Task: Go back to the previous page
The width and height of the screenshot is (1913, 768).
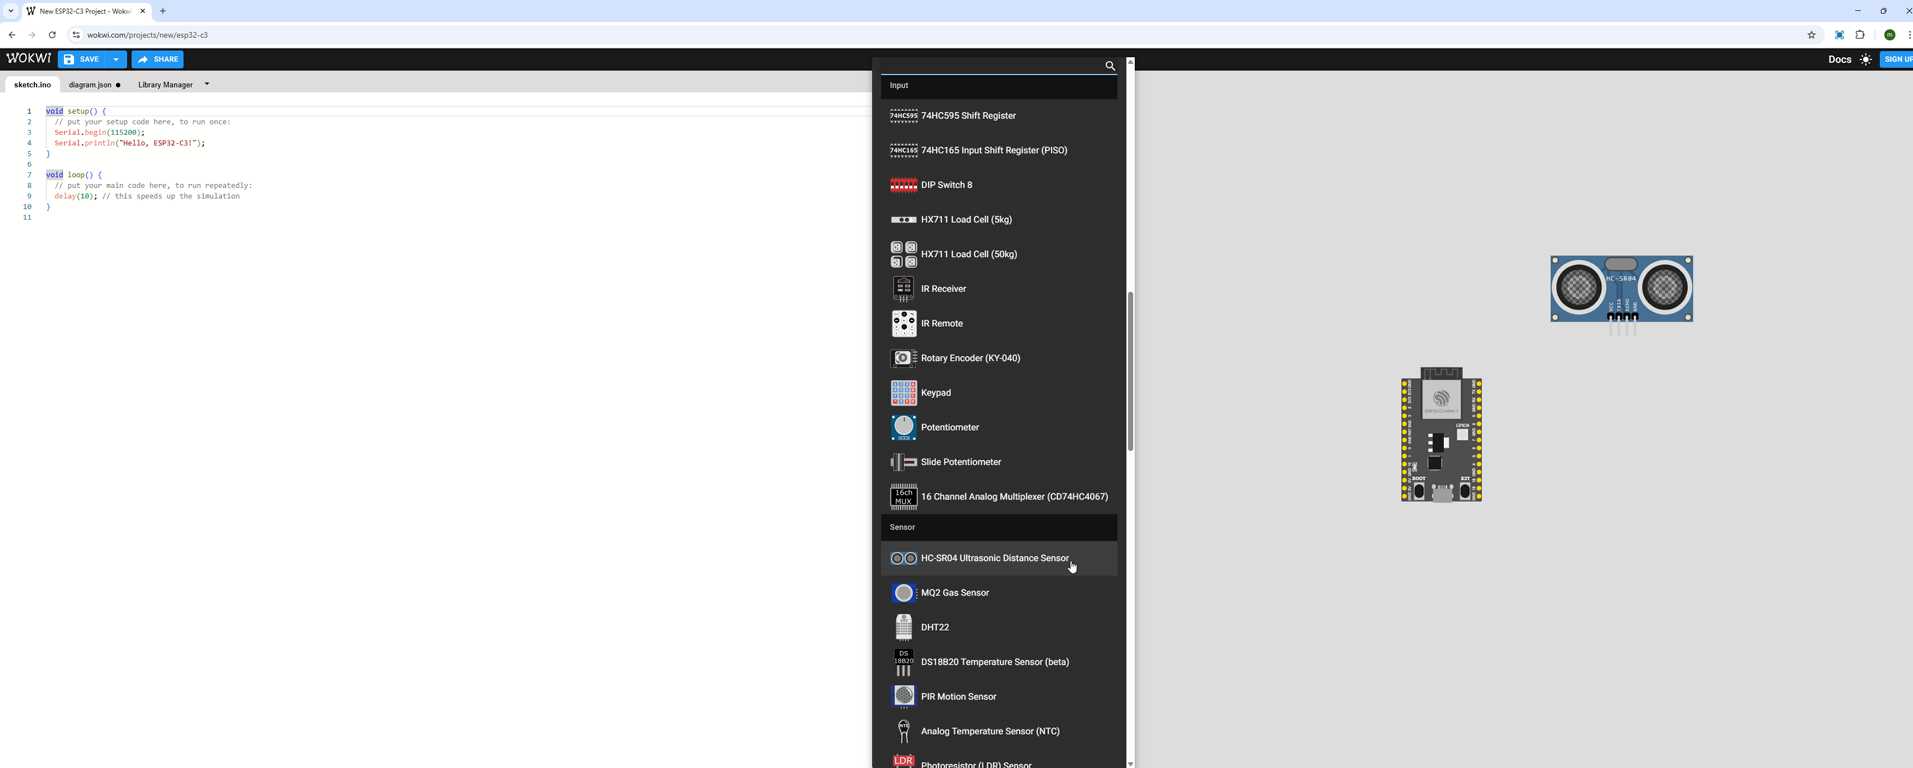Action: point(12,35)
